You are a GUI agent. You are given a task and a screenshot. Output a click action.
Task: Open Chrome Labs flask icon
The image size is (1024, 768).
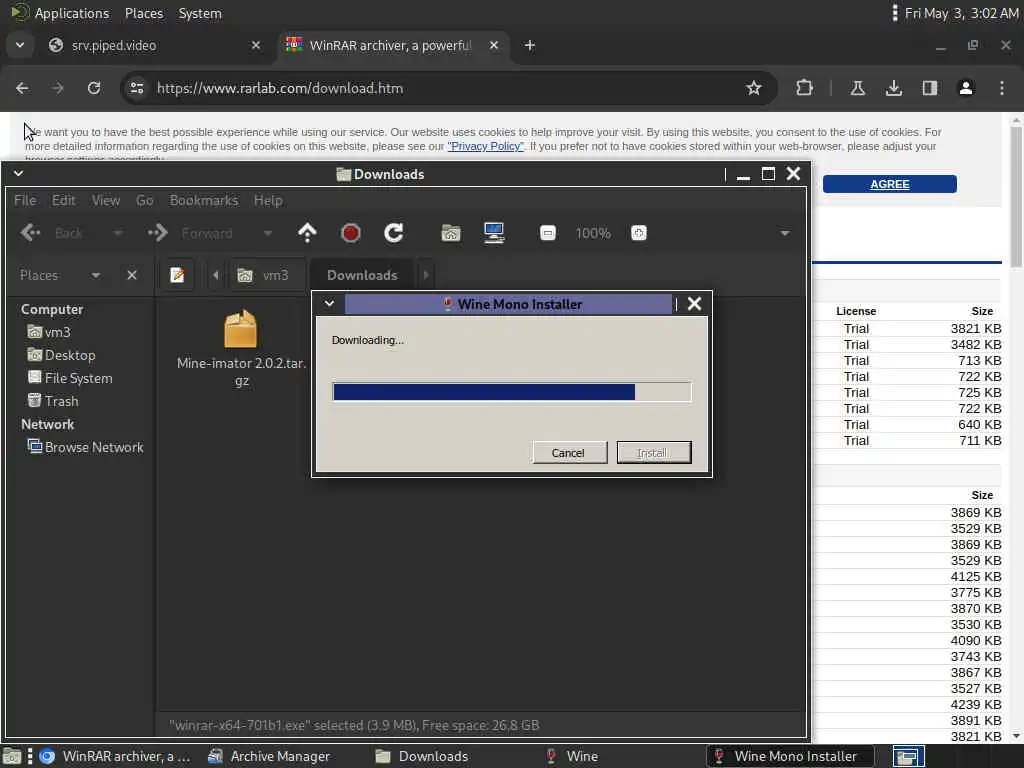tap(857, 88)
